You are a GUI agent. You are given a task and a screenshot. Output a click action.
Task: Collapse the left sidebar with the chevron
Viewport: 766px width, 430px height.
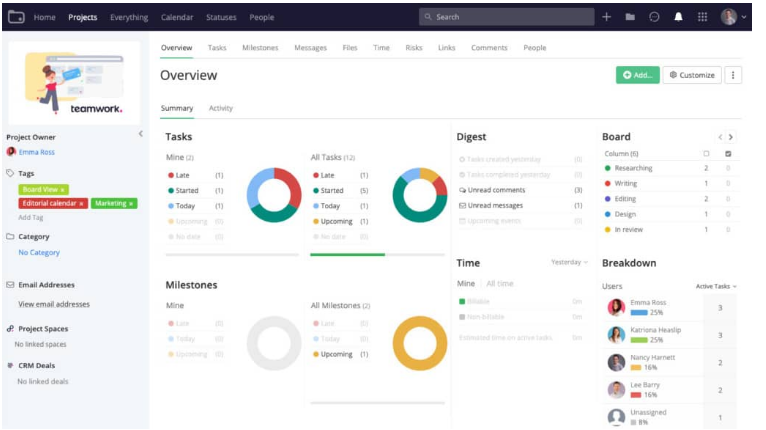140,134
